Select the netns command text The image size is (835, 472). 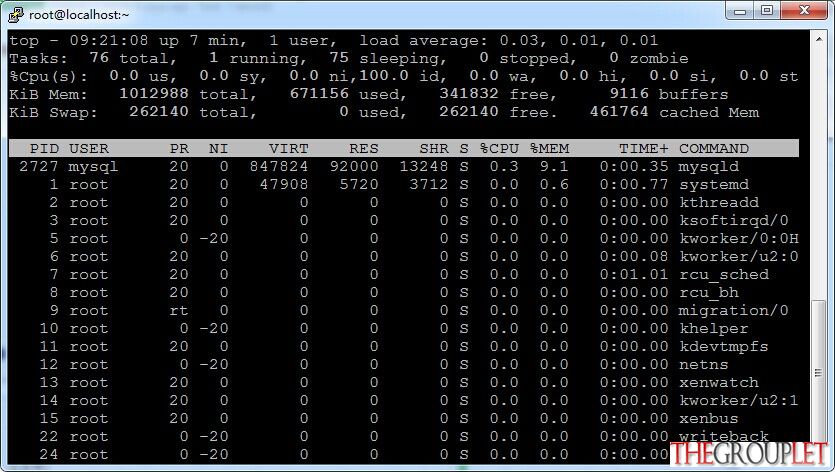[703, 365]
